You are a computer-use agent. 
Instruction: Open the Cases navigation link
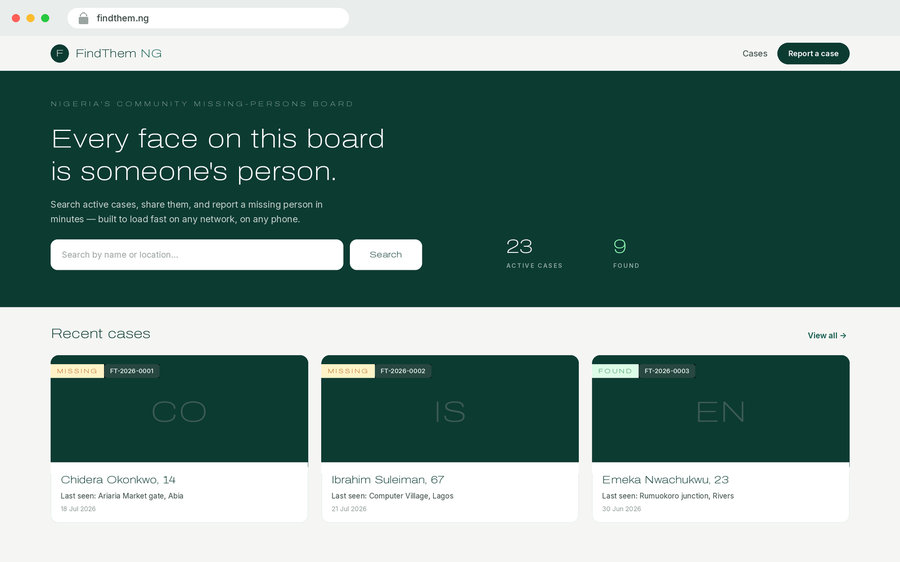click(754, 53)
